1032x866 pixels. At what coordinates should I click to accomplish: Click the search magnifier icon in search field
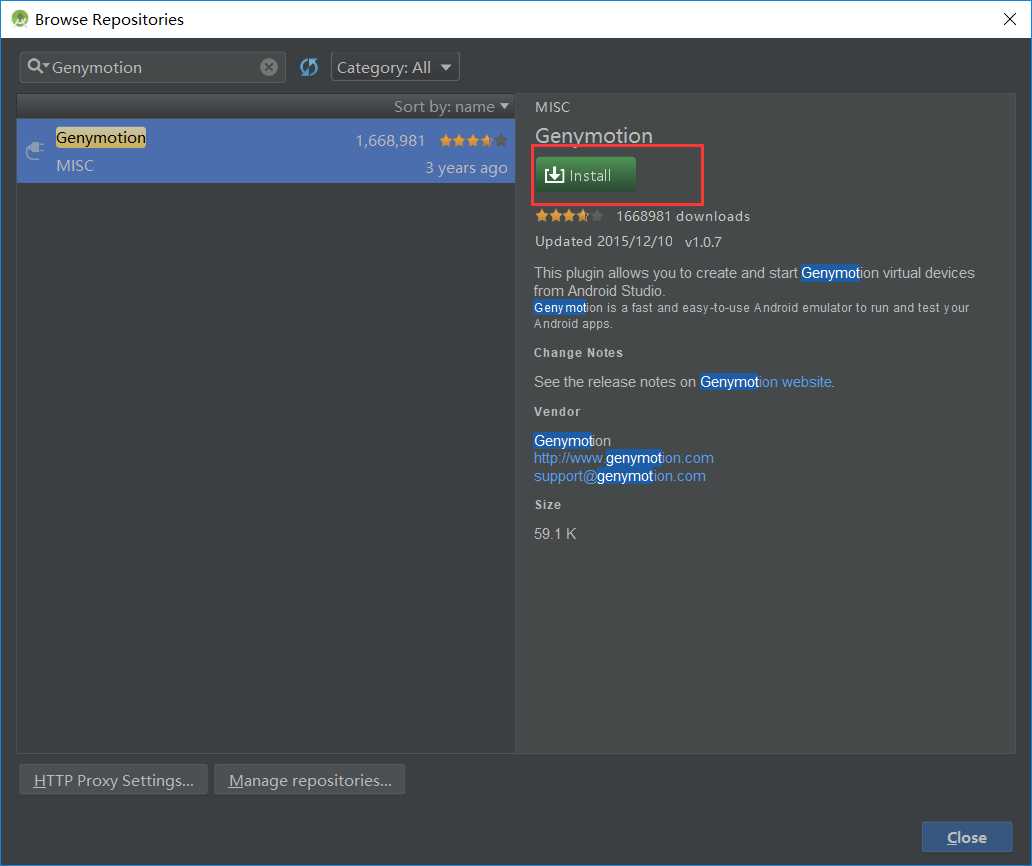tap(36, 66)
